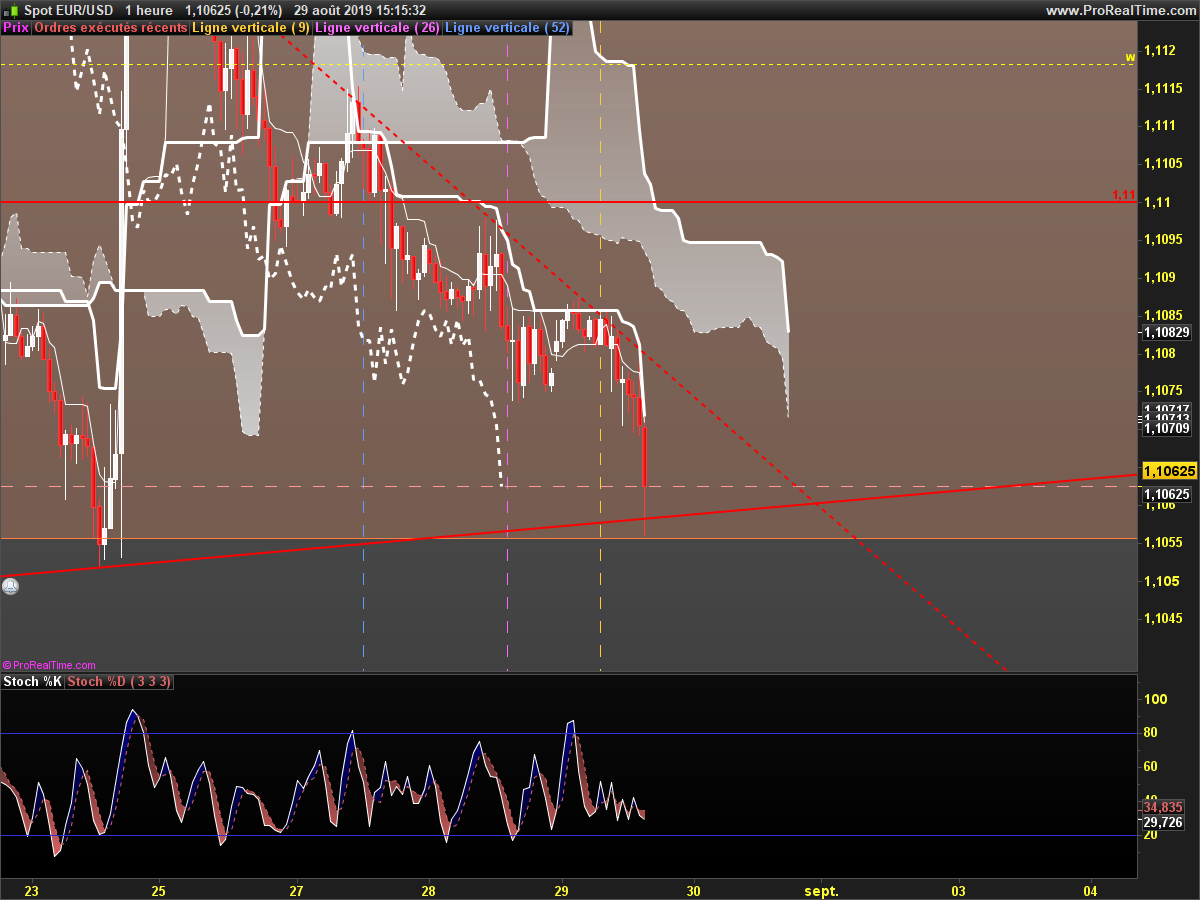The width and height of the screenshot is (1200, 900).
Task: Click the Spot EUR/USD instrument name
Action: point(68,10)
